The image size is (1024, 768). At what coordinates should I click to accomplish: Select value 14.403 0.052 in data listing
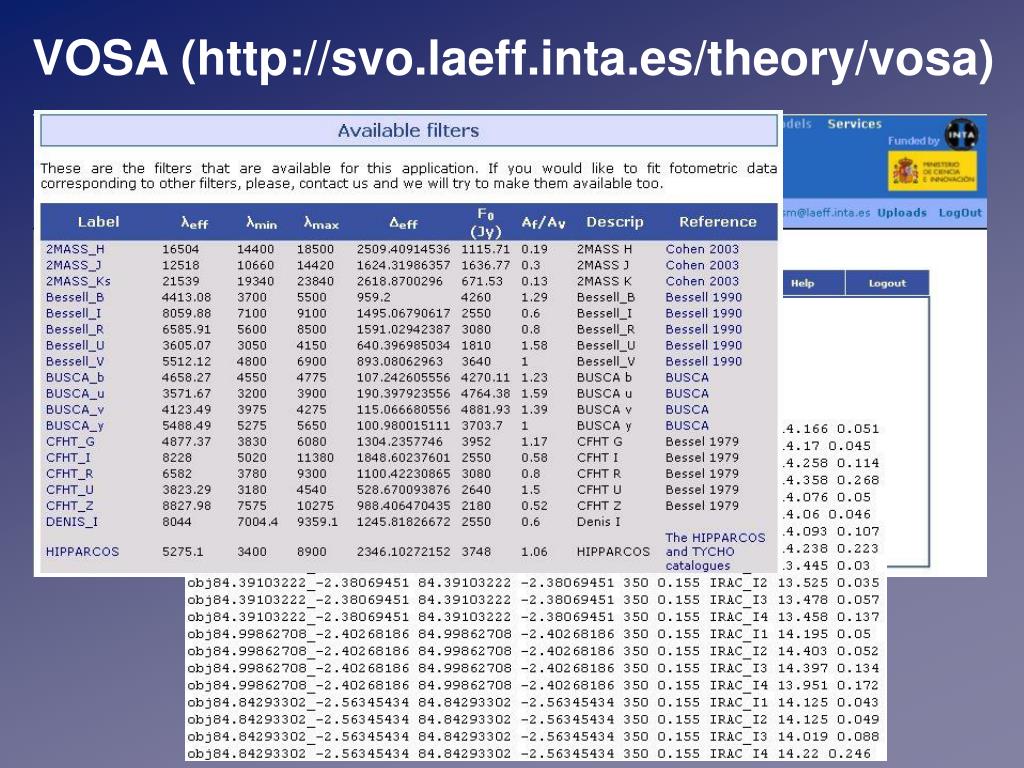[828, 651]
